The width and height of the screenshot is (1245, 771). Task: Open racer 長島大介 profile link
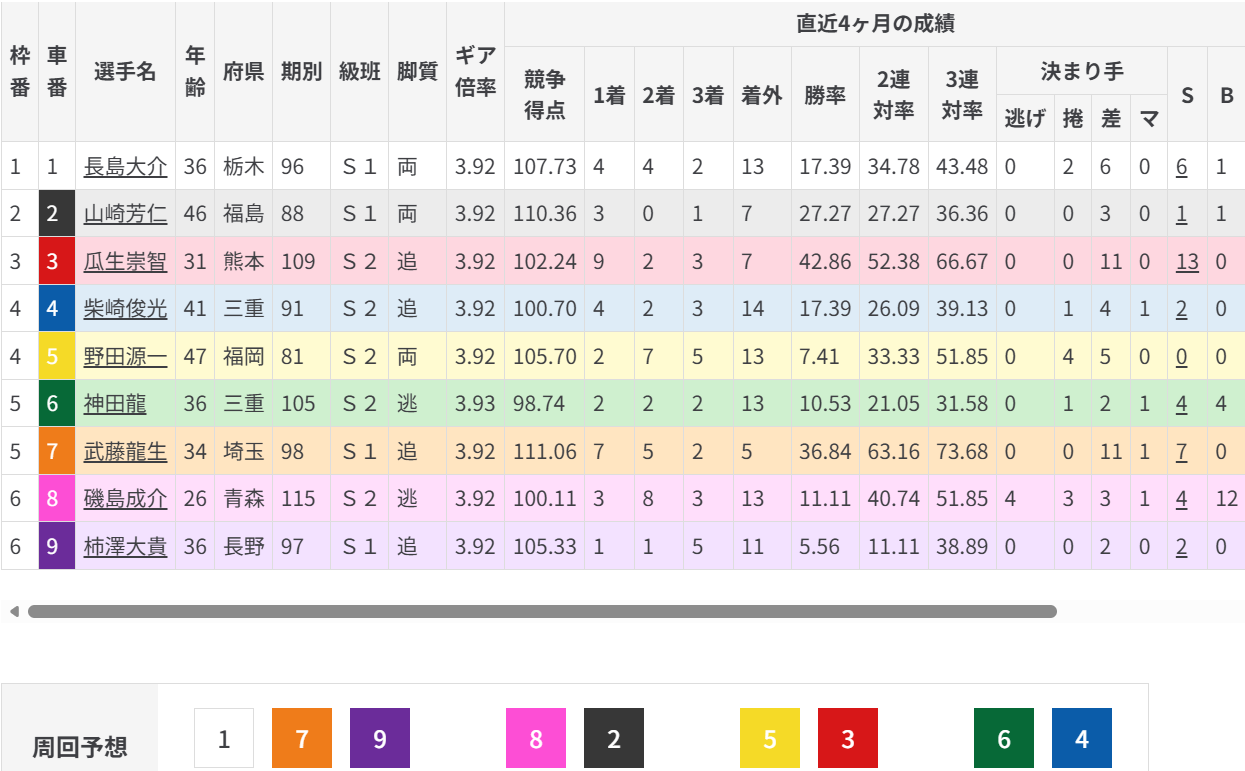point(125,167)
